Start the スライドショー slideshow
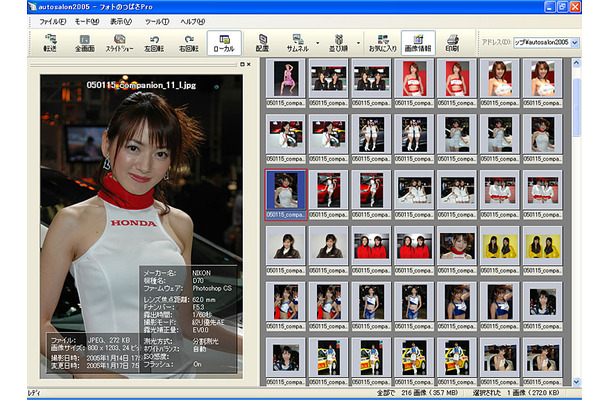Image resolution: width=610 pixels, height=400 pixels. [119, 43]
